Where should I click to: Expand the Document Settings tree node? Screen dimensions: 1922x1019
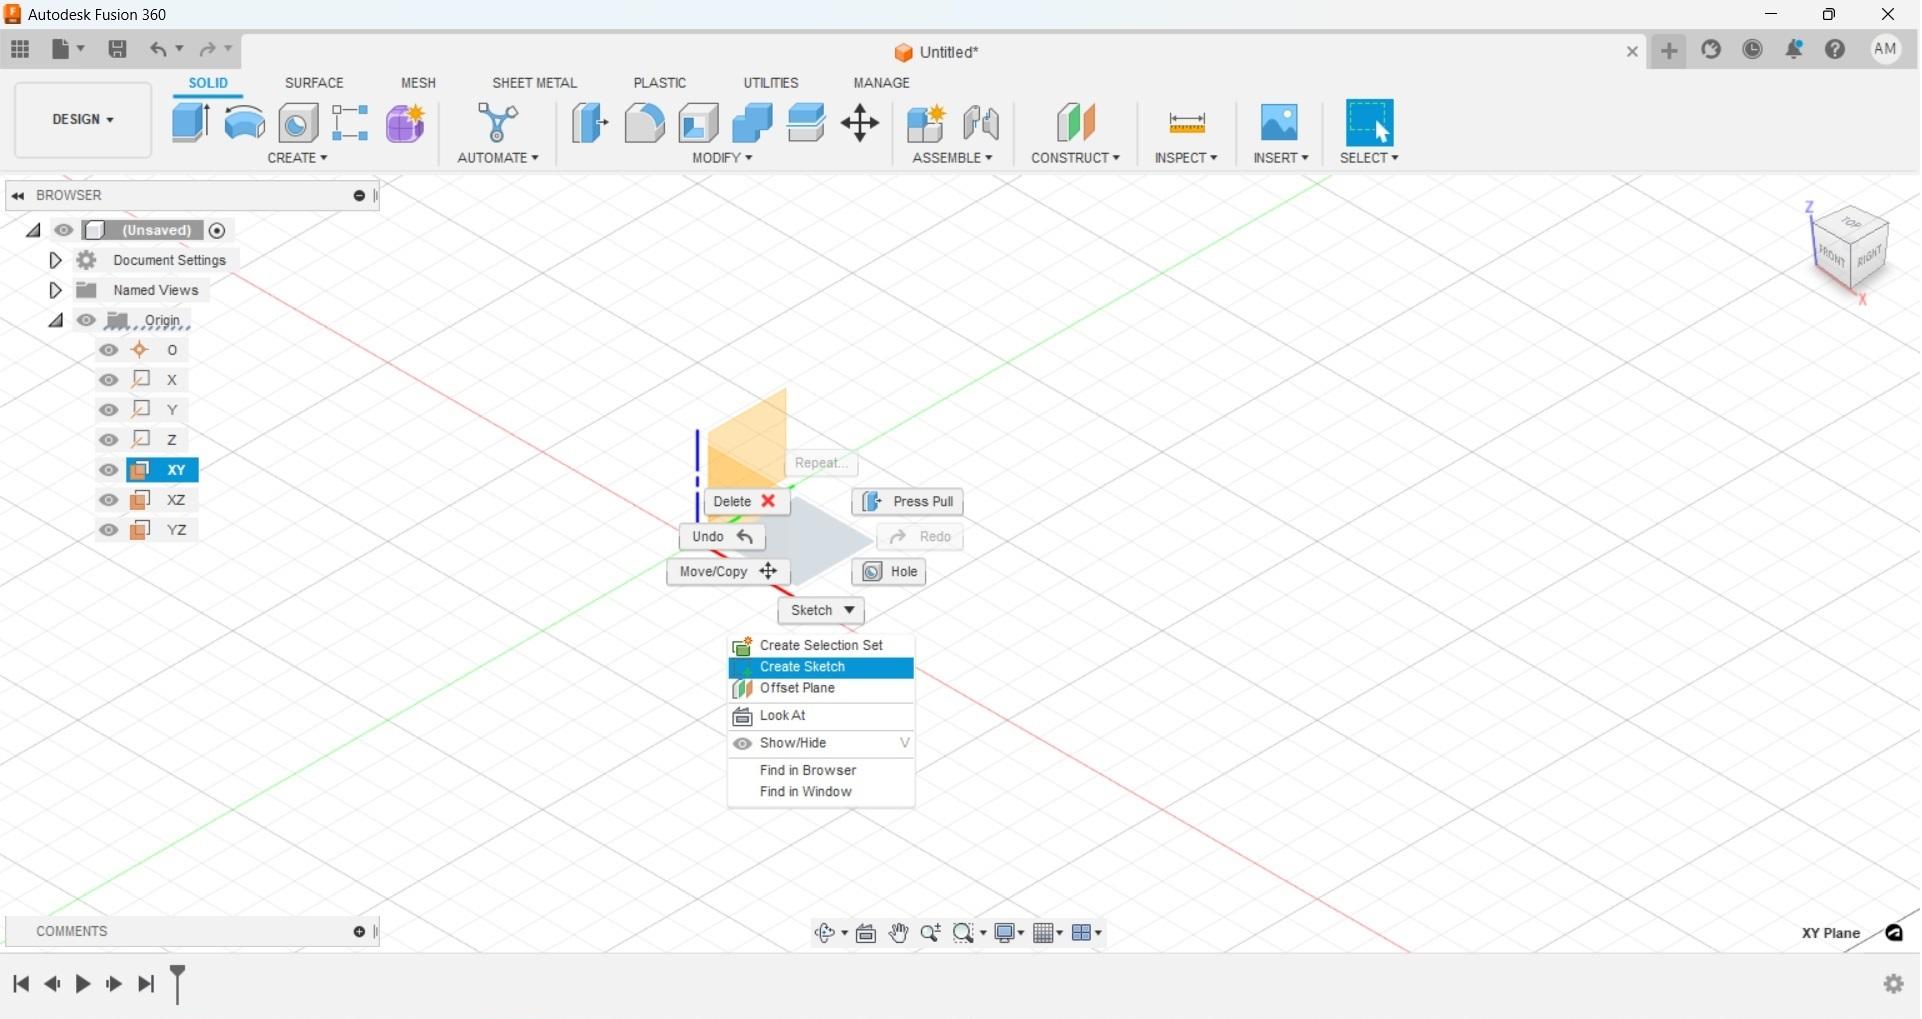pyautogui.click(x=56, y=261)
